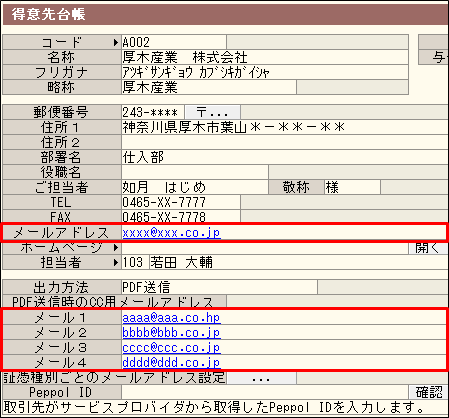Edit the 敬称 field 様
Viewport: 449px width, 418px height.
pos(352,187)
